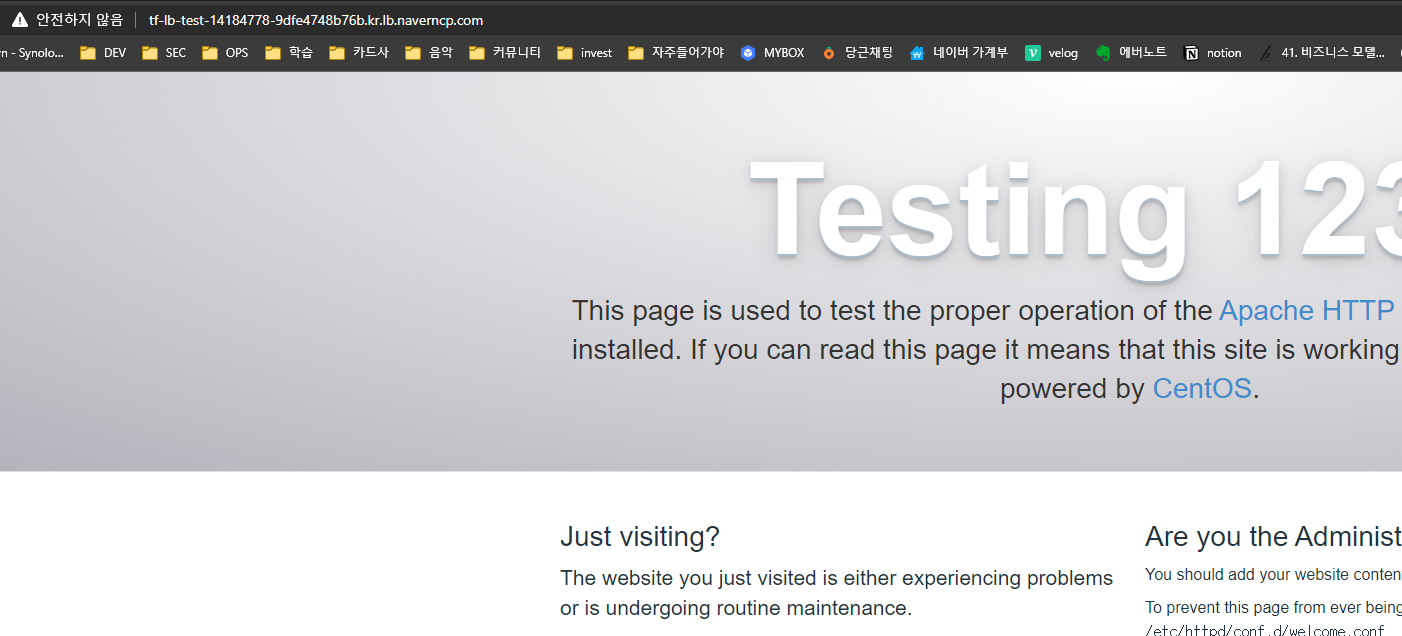Open the 음악 bookmark folder

click(x=429, y=53)
